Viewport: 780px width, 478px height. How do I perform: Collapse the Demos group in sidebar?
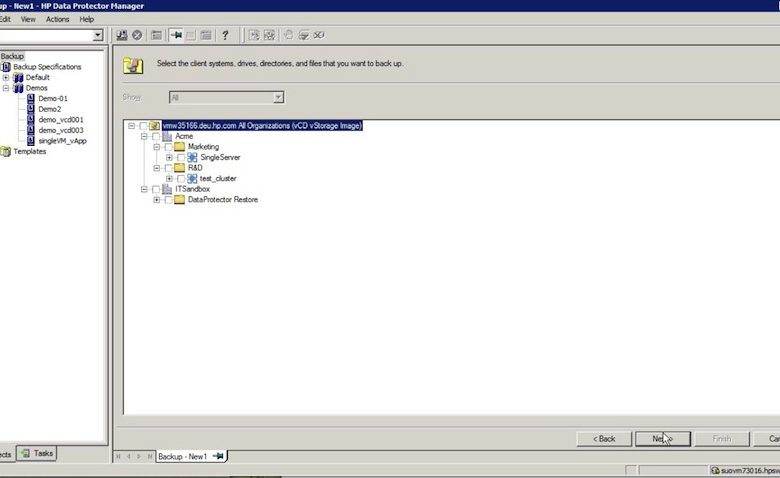click(x=6, y=88)
